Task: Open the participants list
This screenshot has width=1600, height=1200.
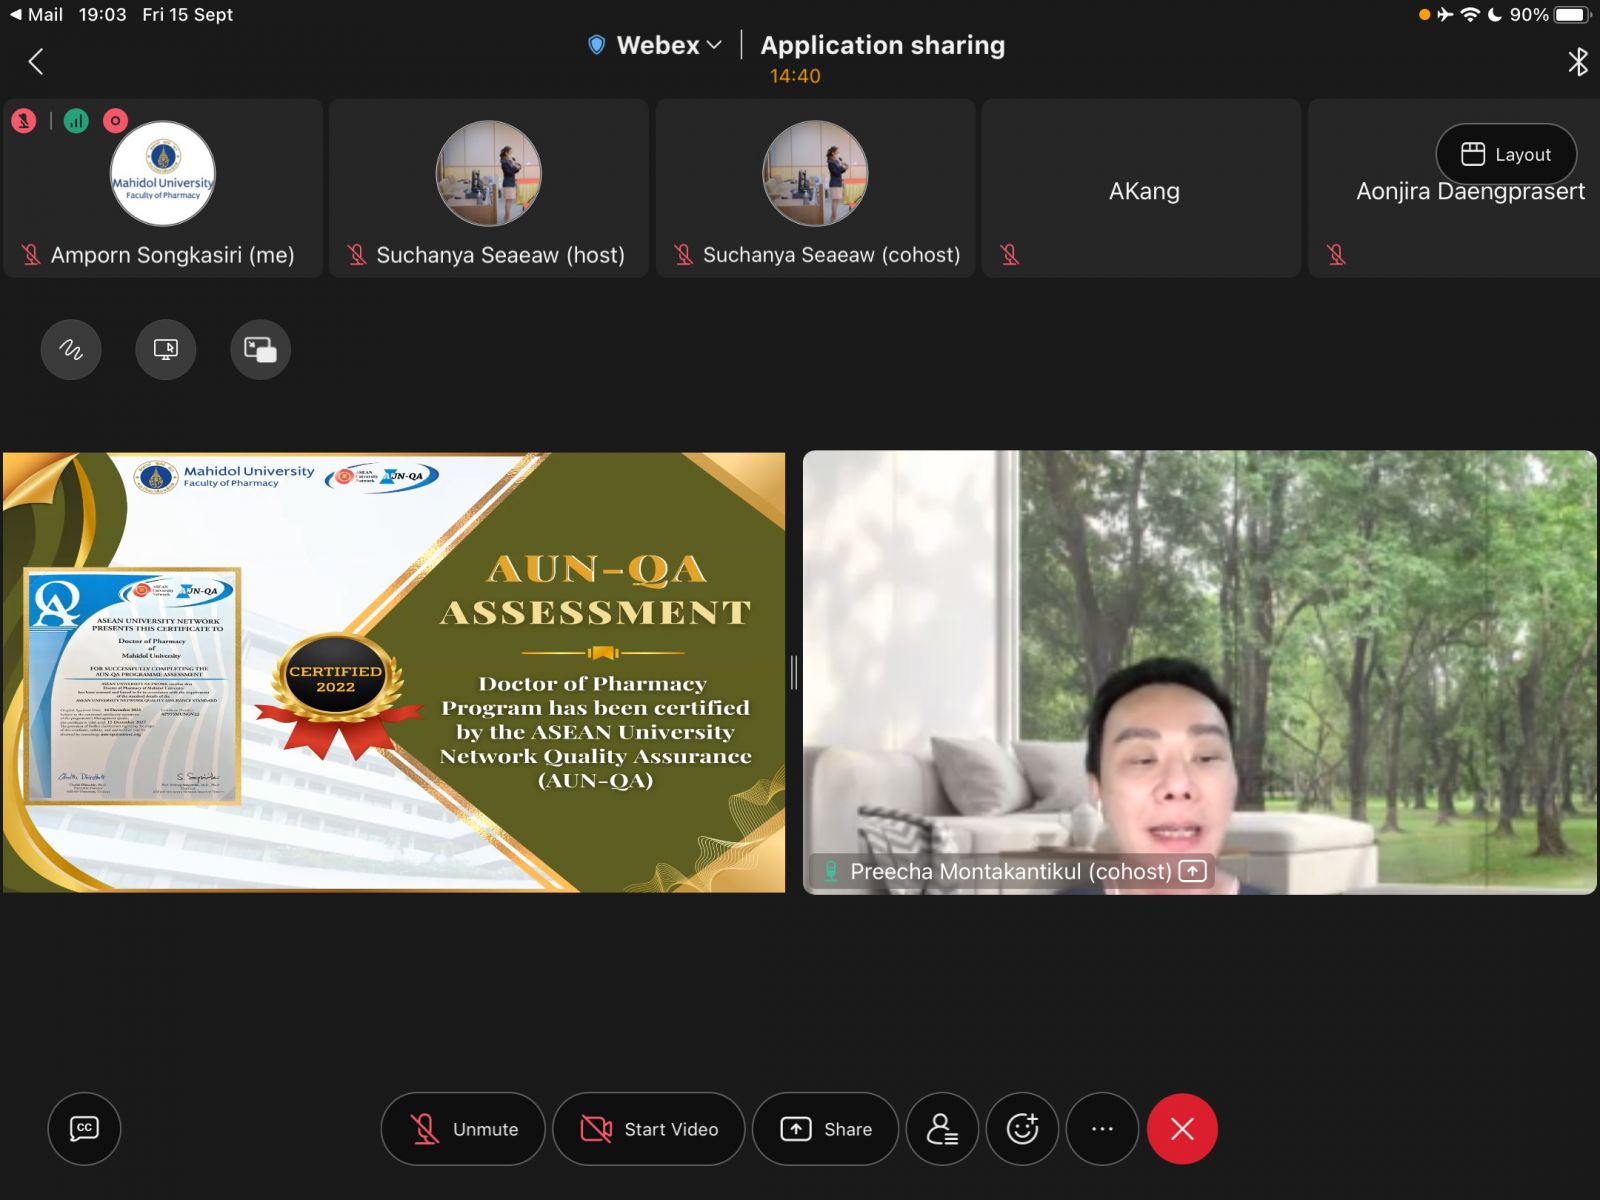Action: tap(942, 1129)
